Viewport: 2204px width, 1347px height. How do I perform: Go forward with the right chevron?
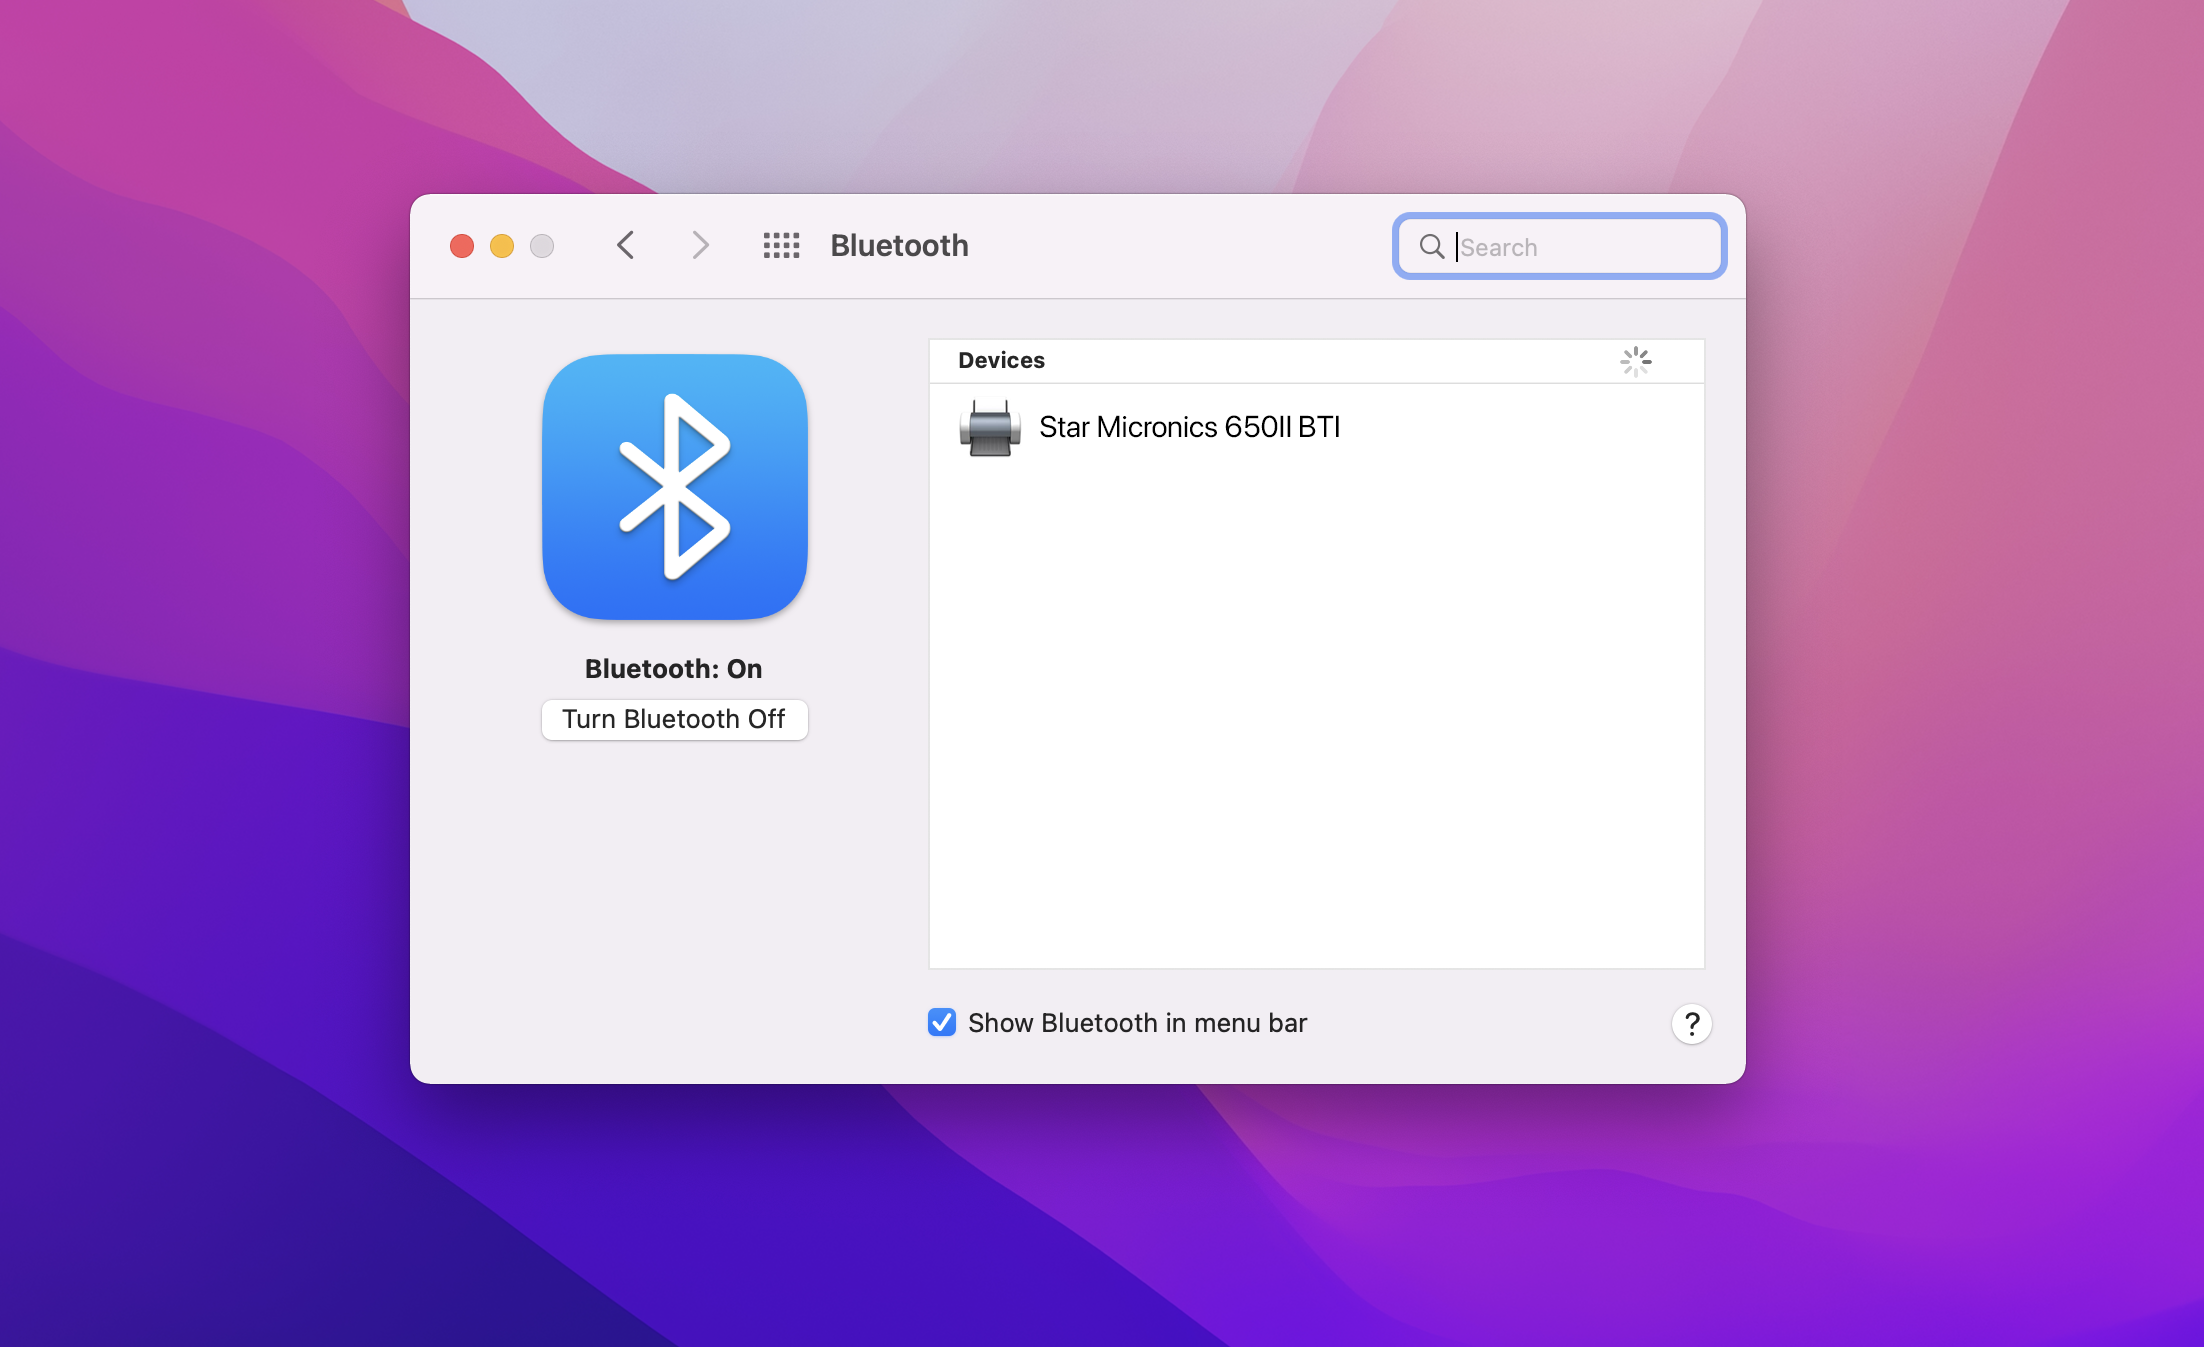tap(700, 245)
